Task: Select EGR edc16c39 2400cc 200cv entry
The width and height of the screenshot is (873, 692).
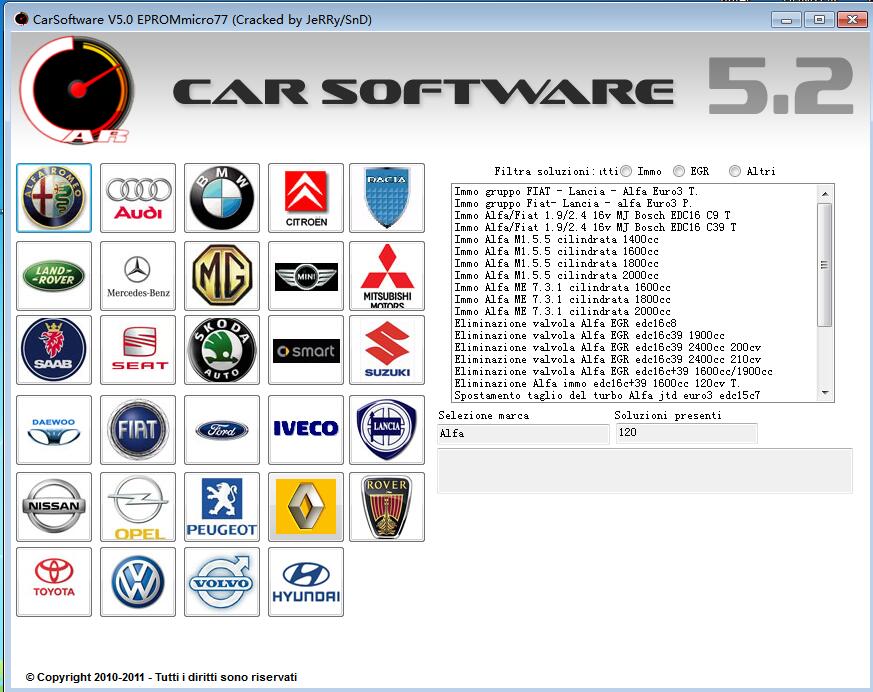Action: 607,347
